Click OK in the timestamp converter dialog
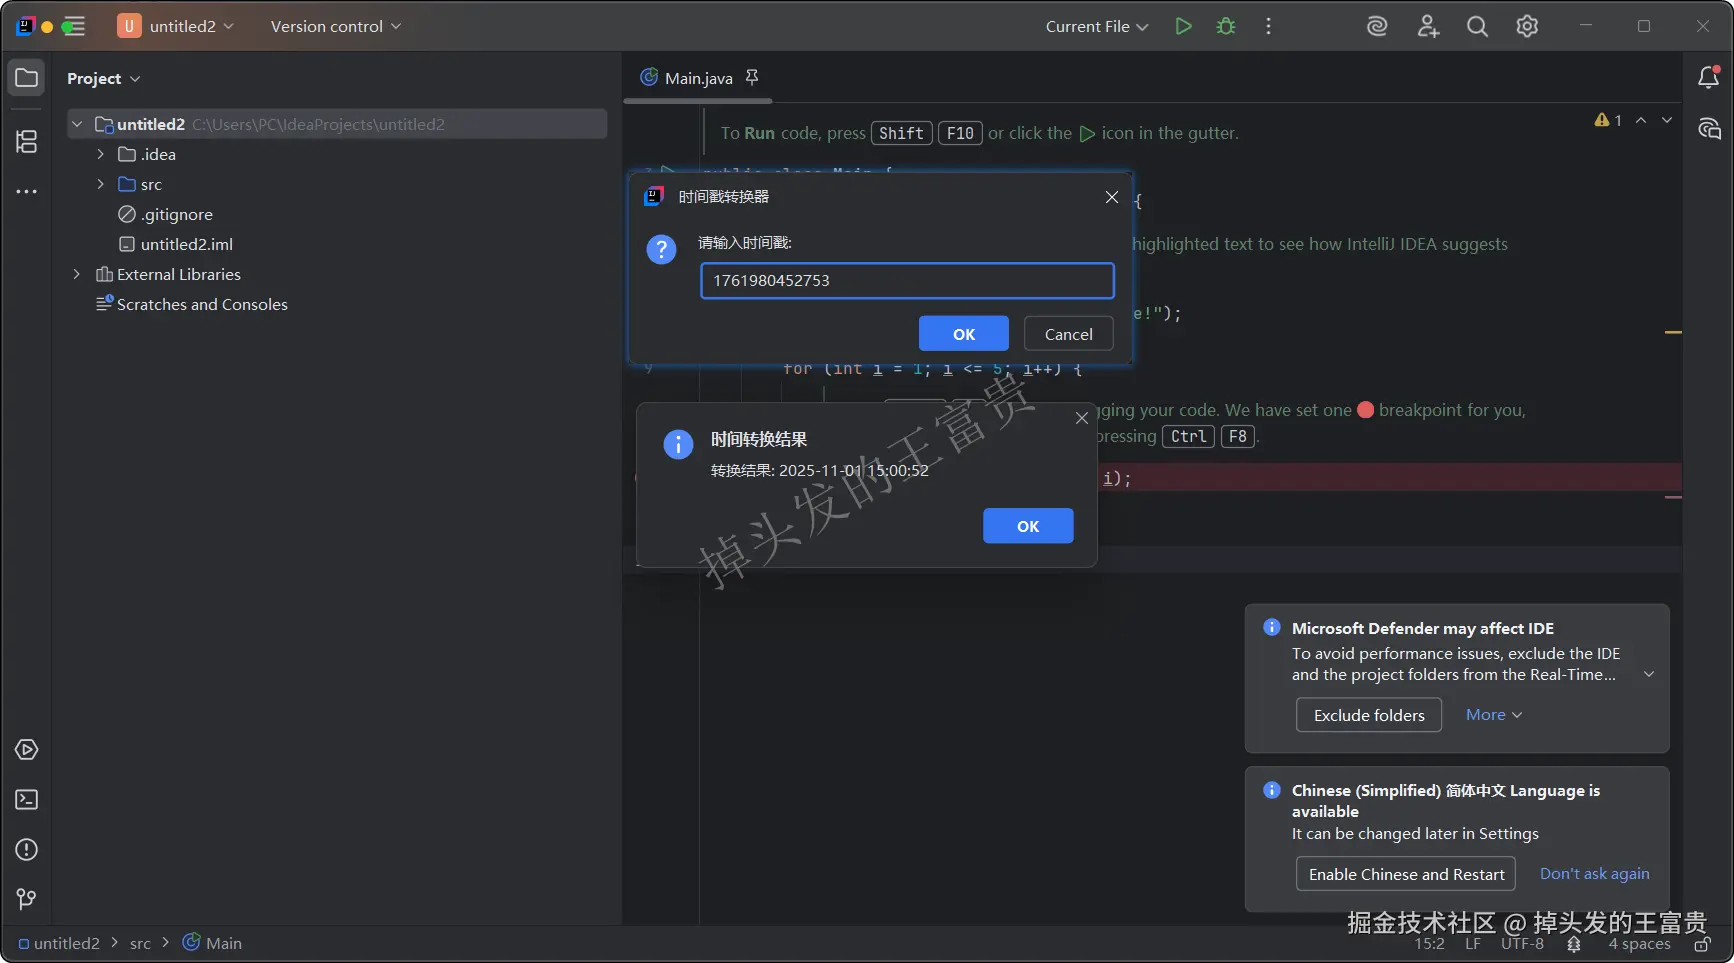The height and width of the screenshot is (963, 1734). [x=963, y=334]
